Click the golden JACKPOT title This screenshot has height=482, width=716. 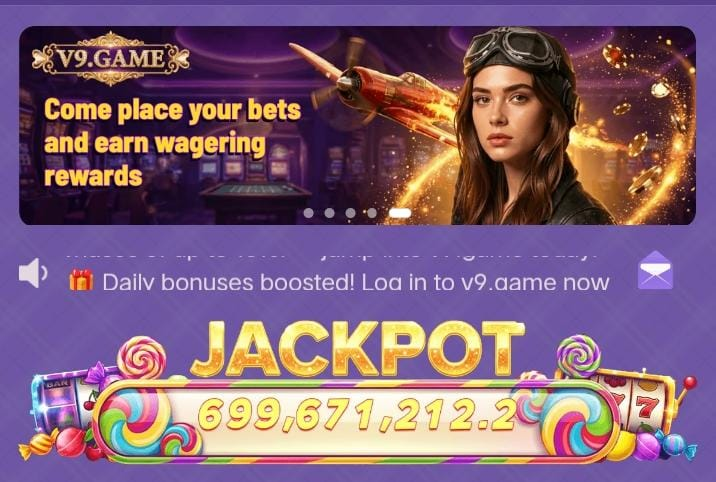[358, 350]
